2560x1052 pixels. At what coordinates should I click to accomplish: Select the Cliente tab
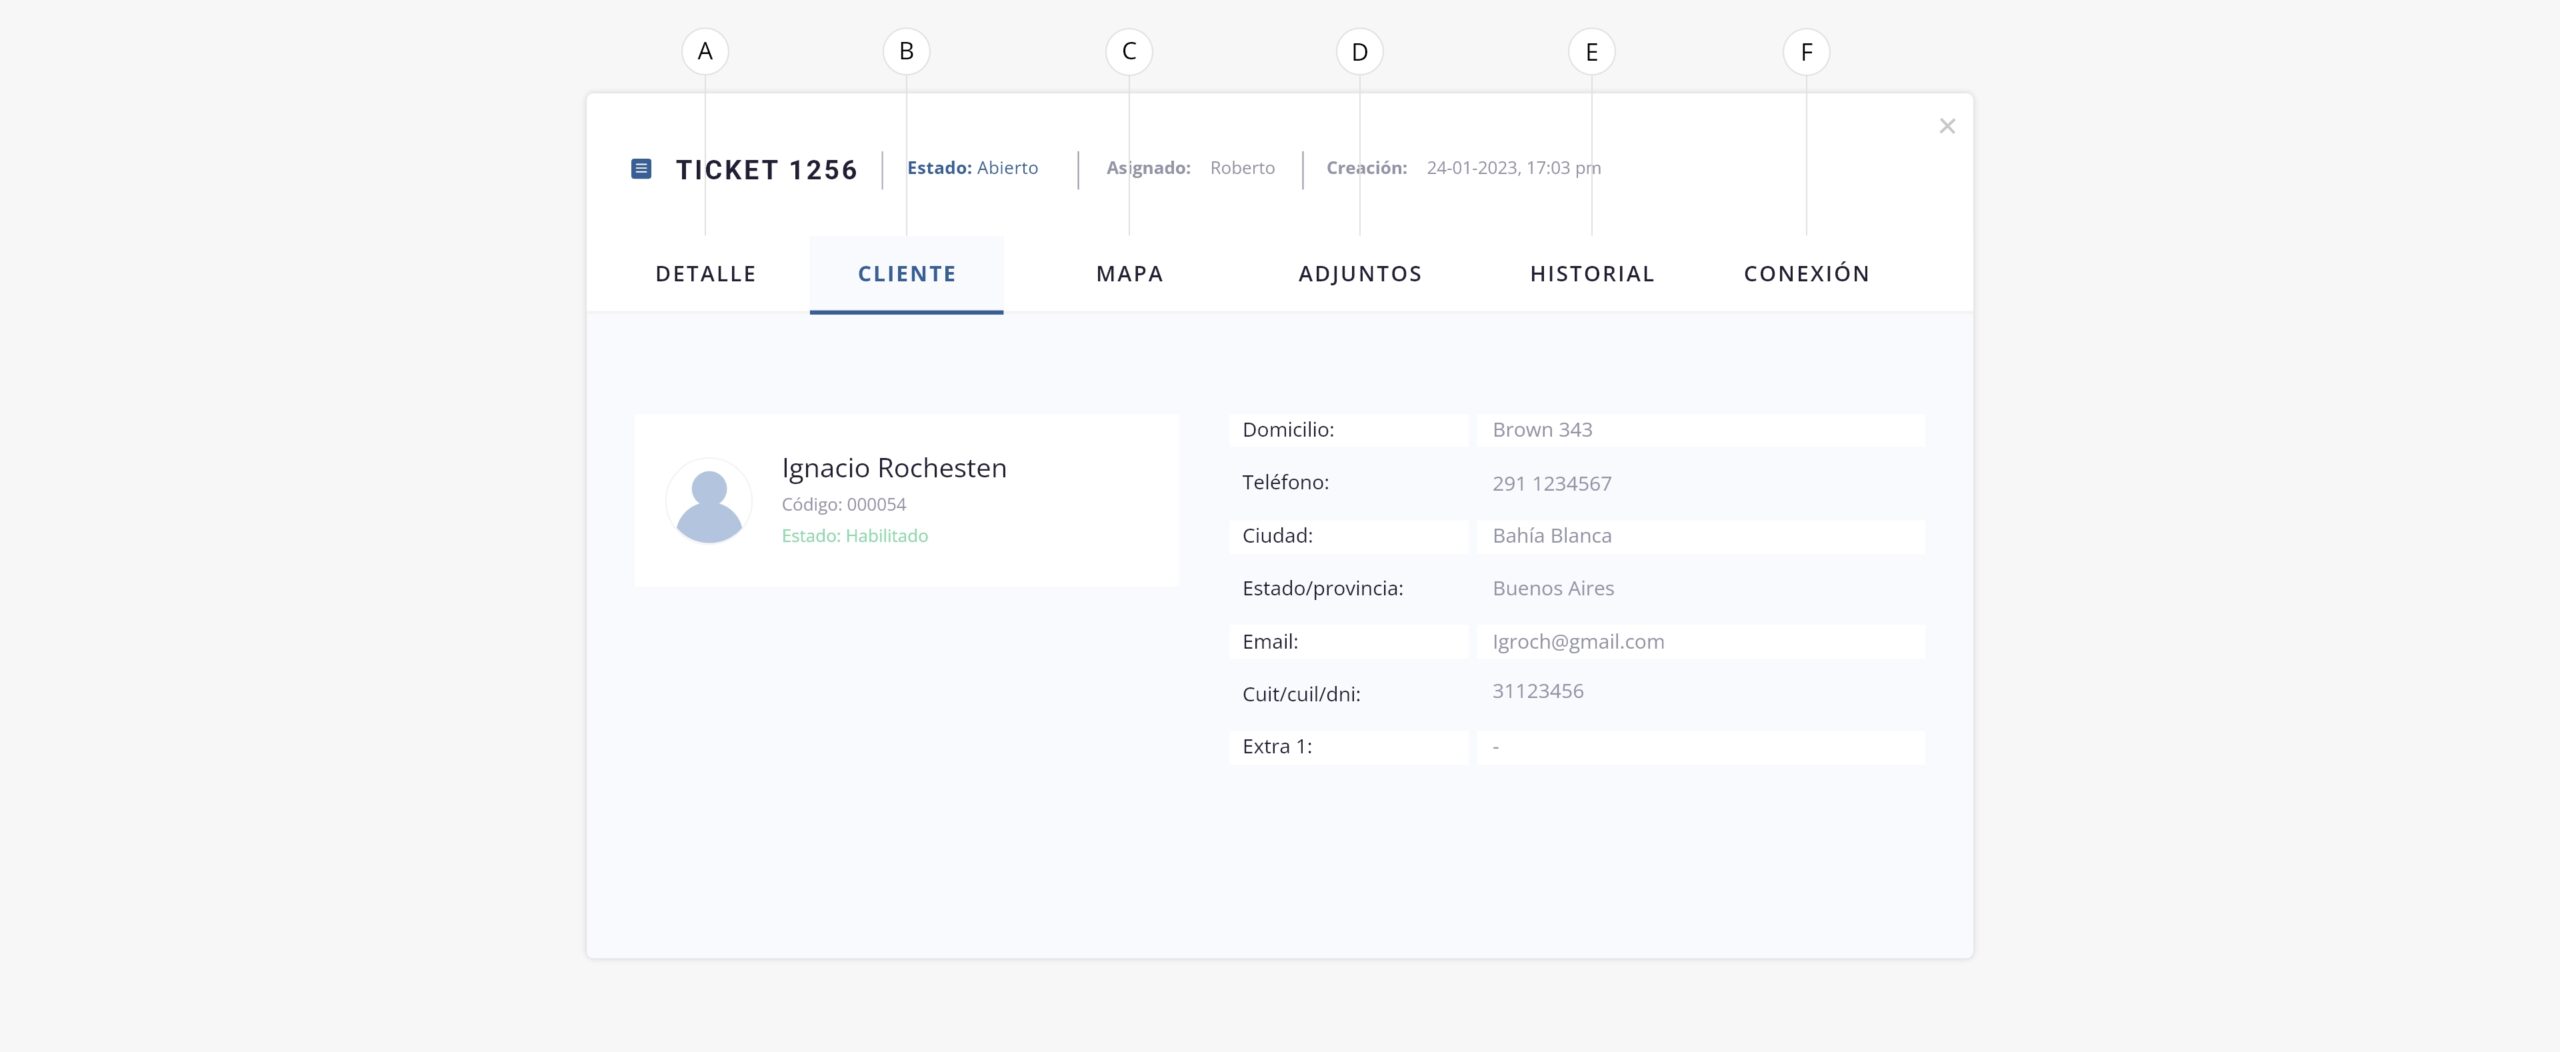pyautogui.click(x=906, y=274)
